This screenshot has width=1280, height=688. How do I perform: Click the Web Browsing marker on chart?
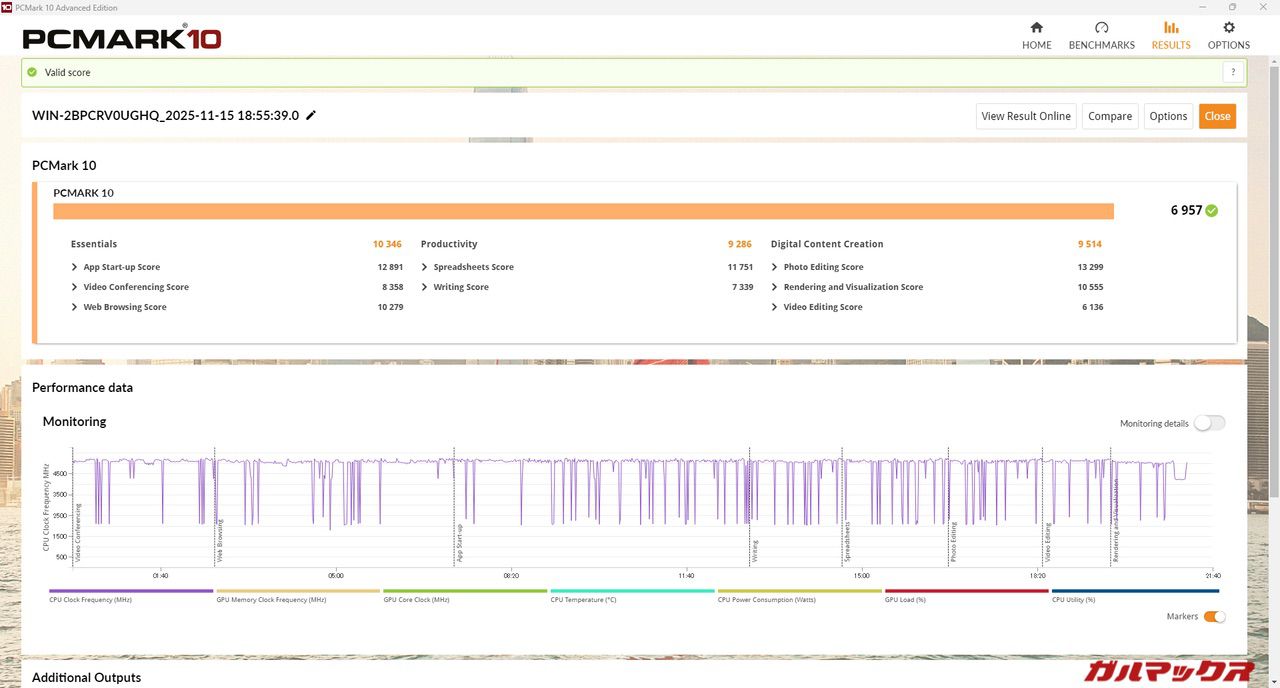(x=220, y=540)
